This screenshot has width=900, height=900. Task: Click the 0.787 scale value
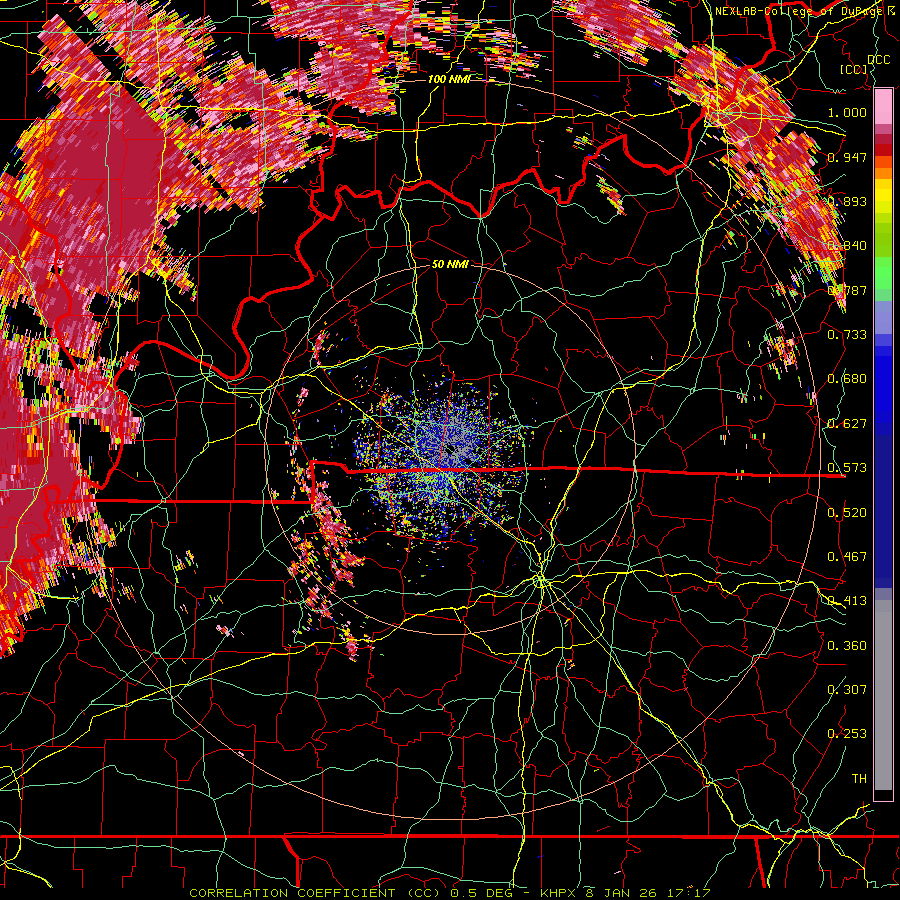847,290
